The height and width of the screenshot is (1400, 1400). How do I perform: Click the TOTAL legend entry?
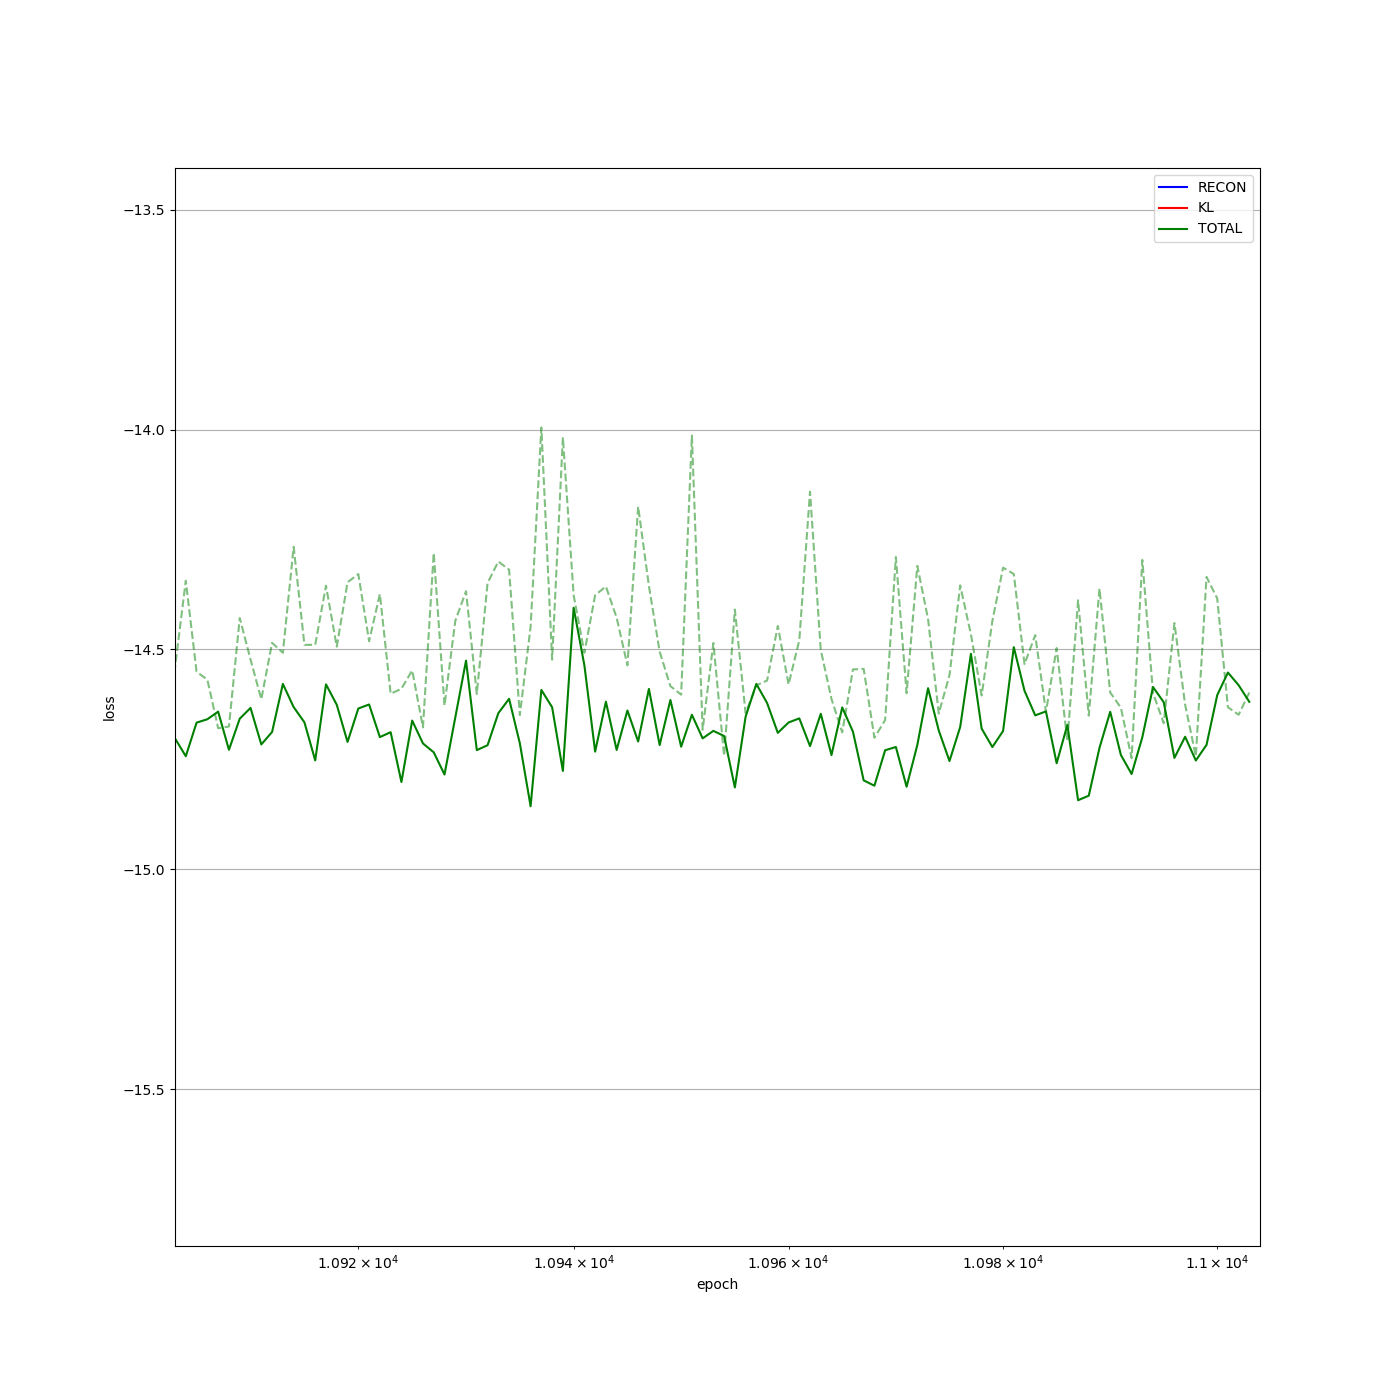point(1200,228)
